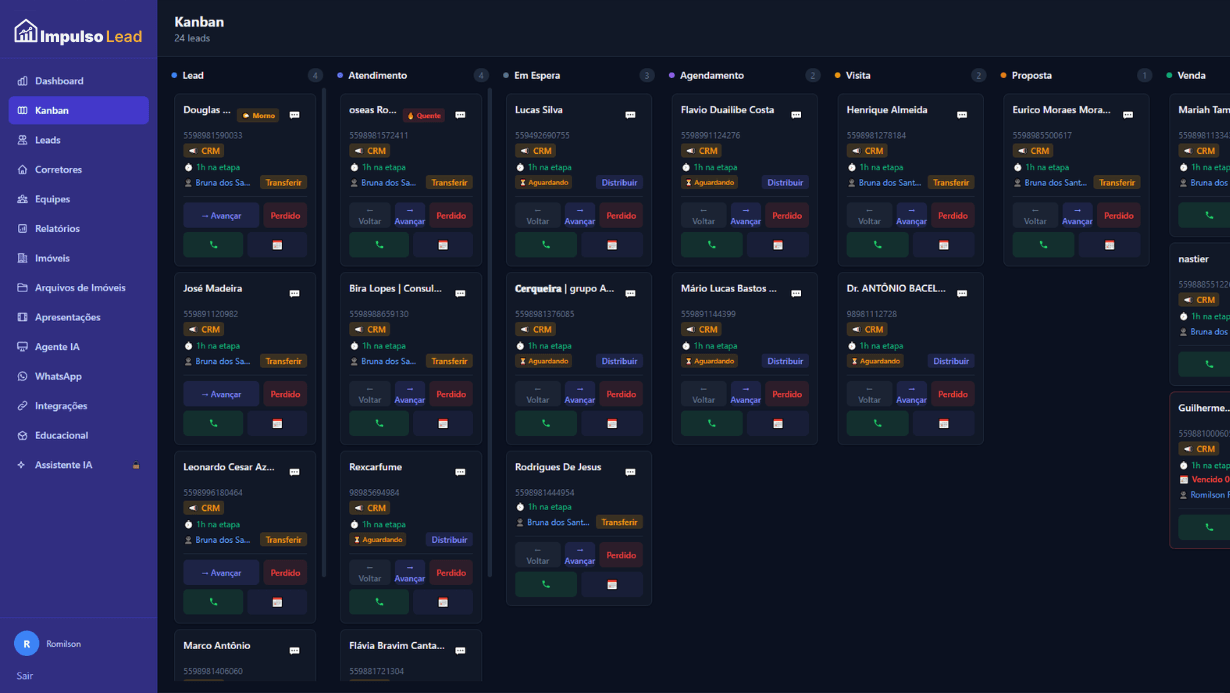Click the Aguardando badge on Mário Lucas card
This screenshot has height=693, width=1230.
click(710, 361)
